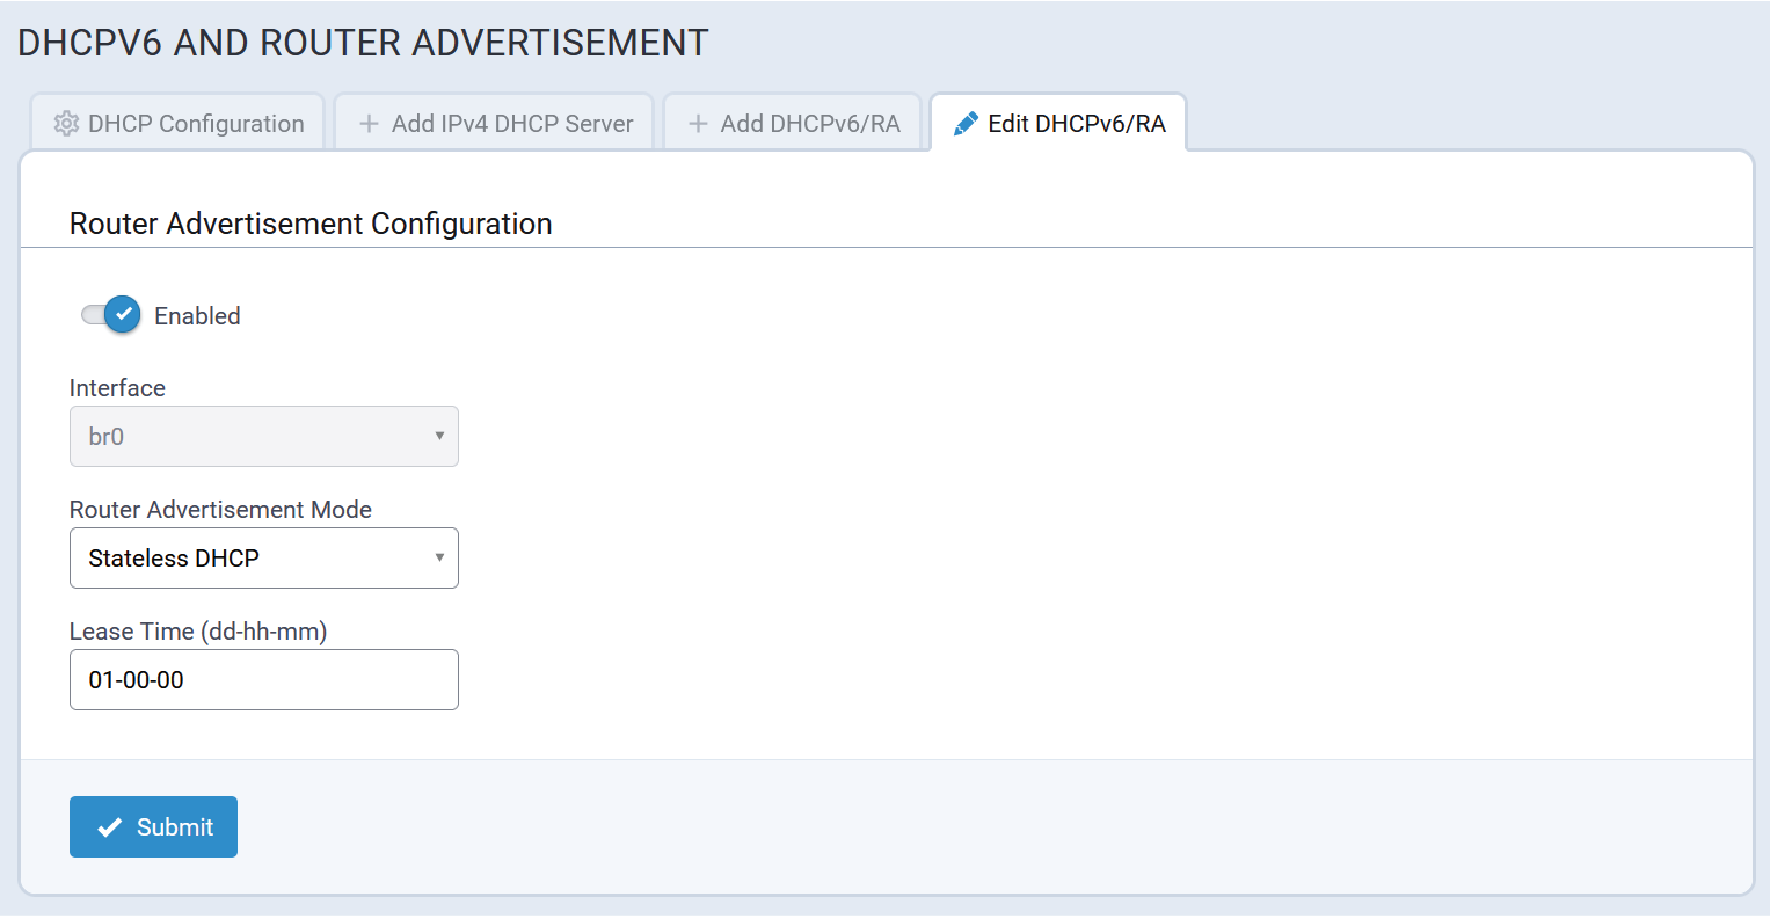1770x916 pixels.
Task: Expand the Router Advertisement Mode dropdown
Action: [x=264, y=558]
